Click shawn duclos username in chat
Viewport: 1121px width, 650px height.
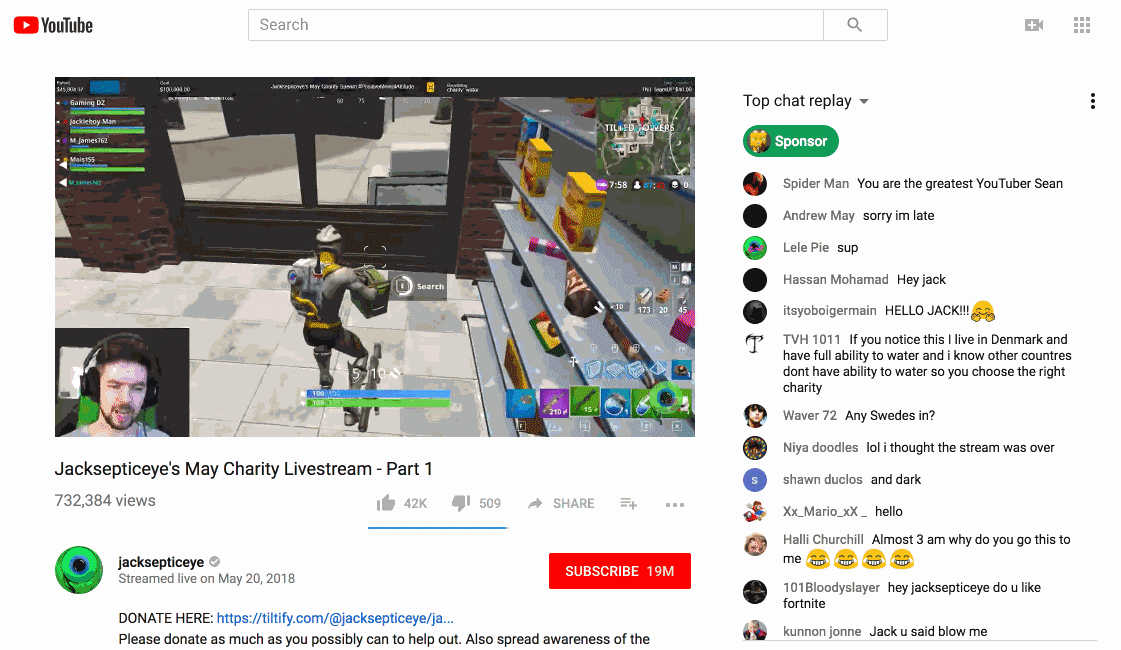click(x=822, y=480)
